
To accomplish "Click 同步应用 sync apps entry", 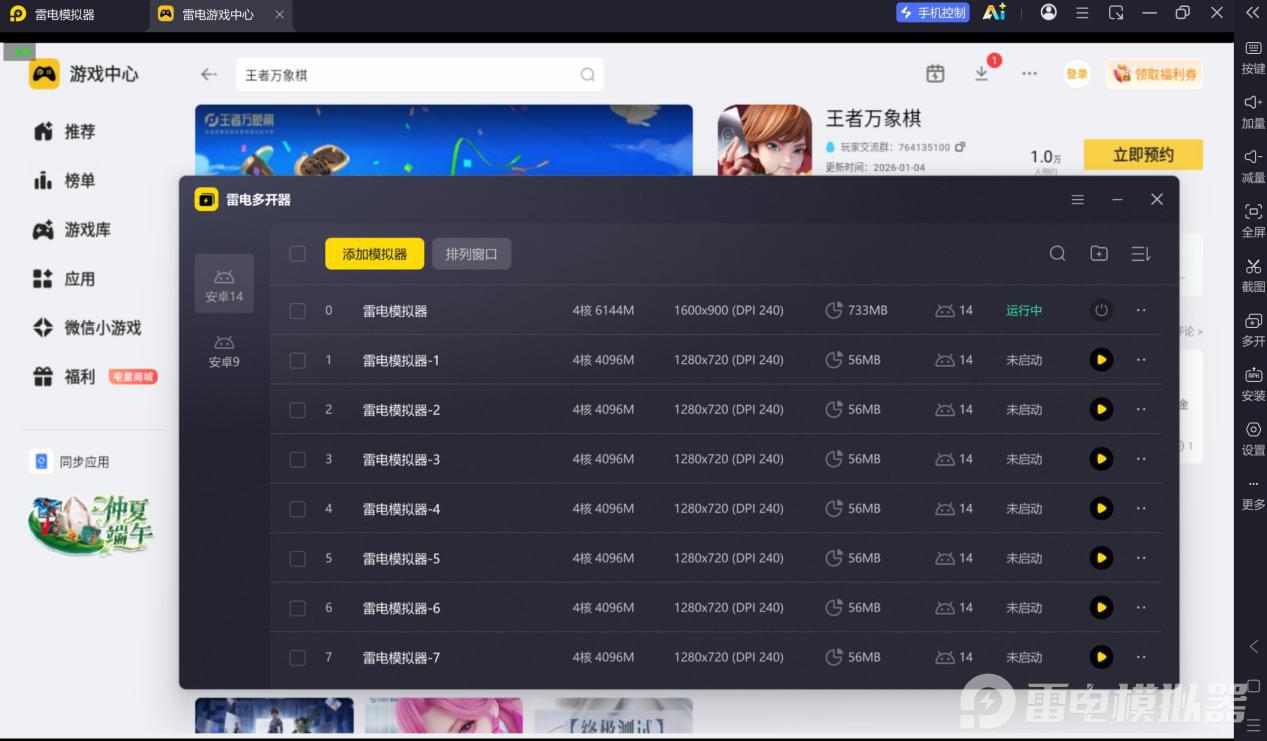I will [x=72, y=462].
